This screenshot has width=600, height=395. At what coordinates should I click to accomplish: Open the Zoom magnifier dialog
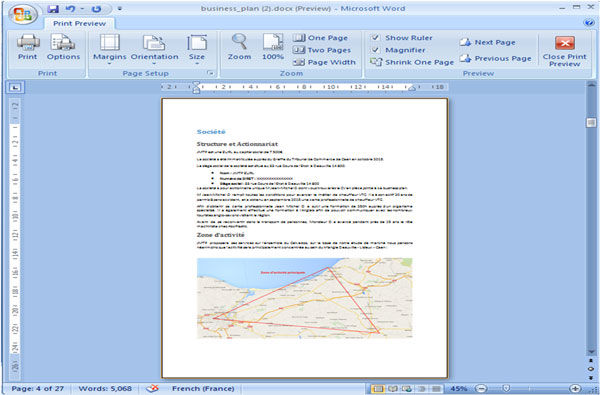(x=239, y=47)
